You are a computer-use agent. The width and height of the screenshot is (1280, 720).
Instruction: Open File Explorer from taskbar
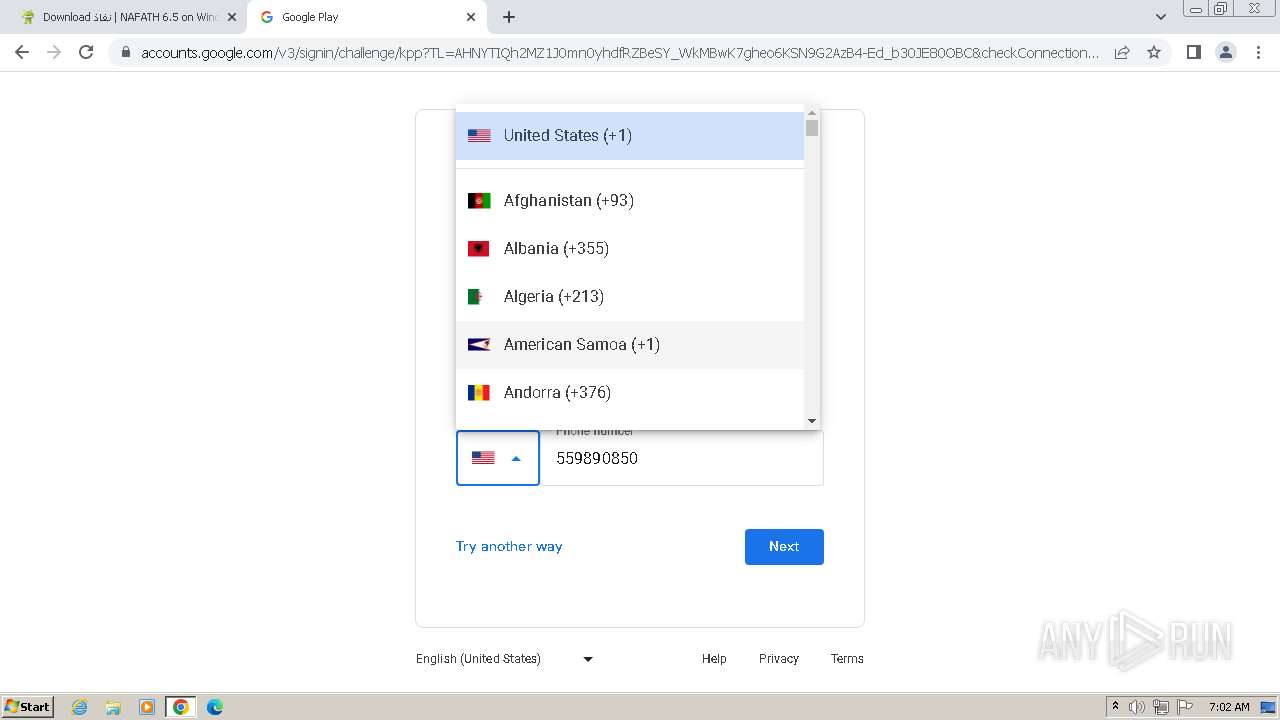tap(113, 707)
